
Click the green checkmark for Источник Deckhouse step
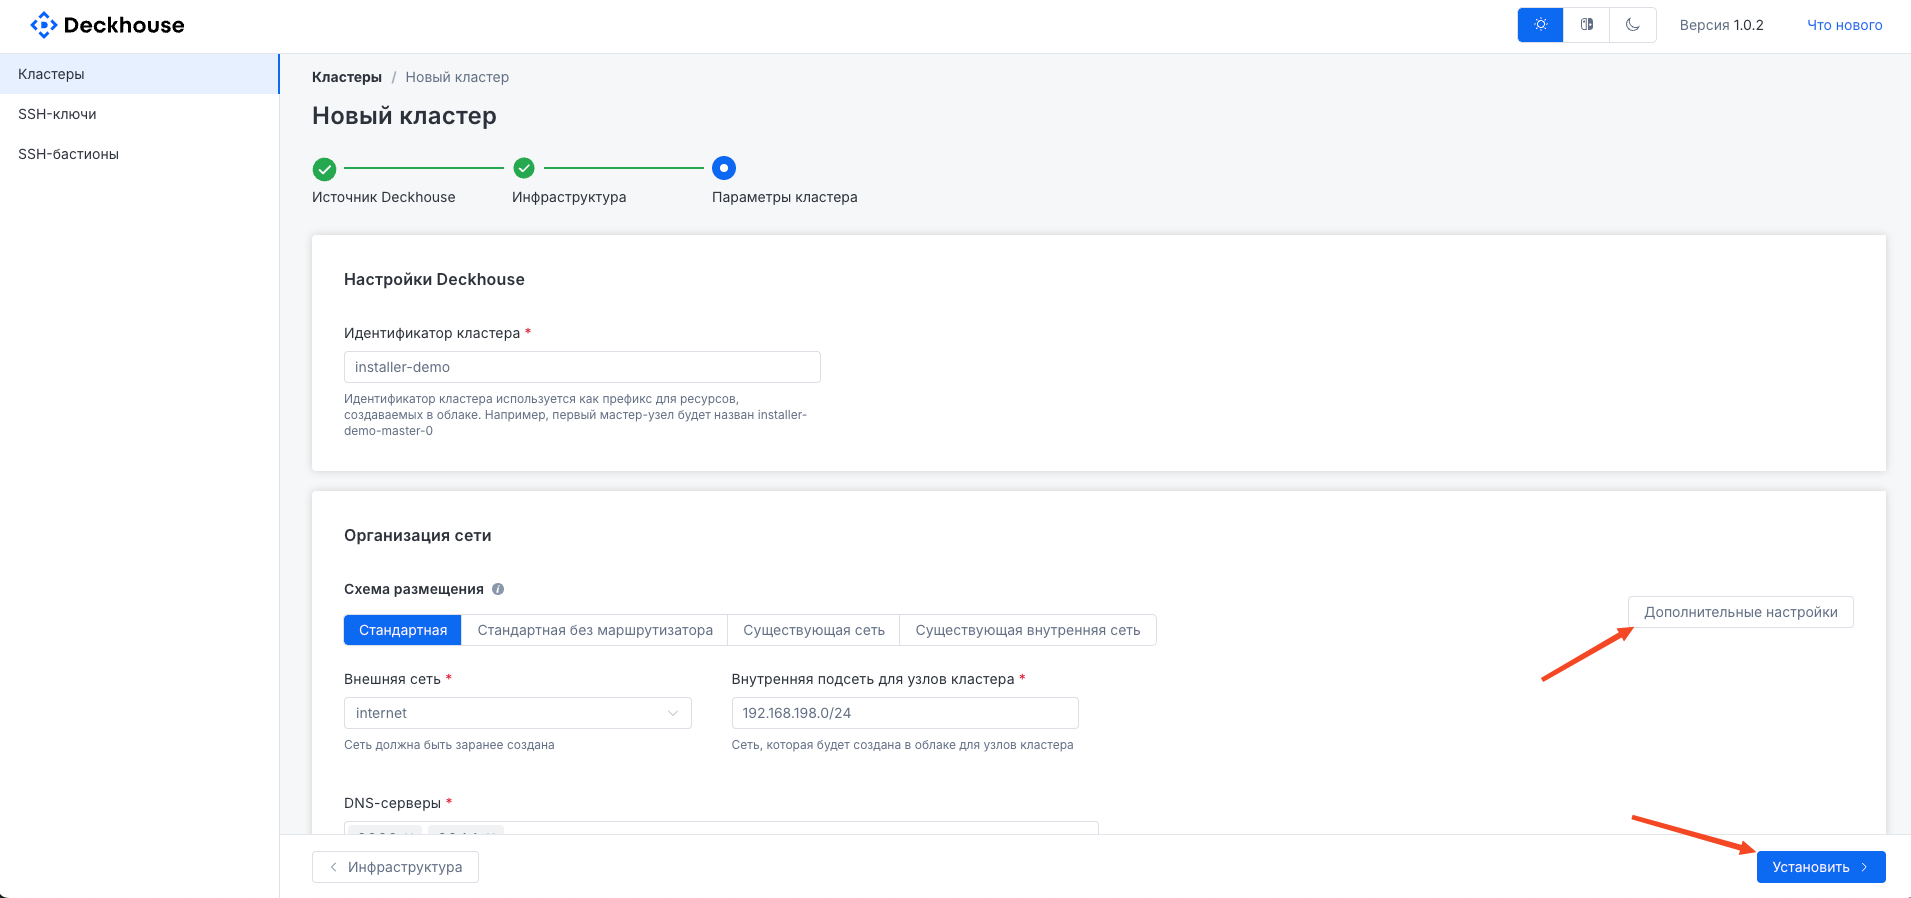(324, 168)
